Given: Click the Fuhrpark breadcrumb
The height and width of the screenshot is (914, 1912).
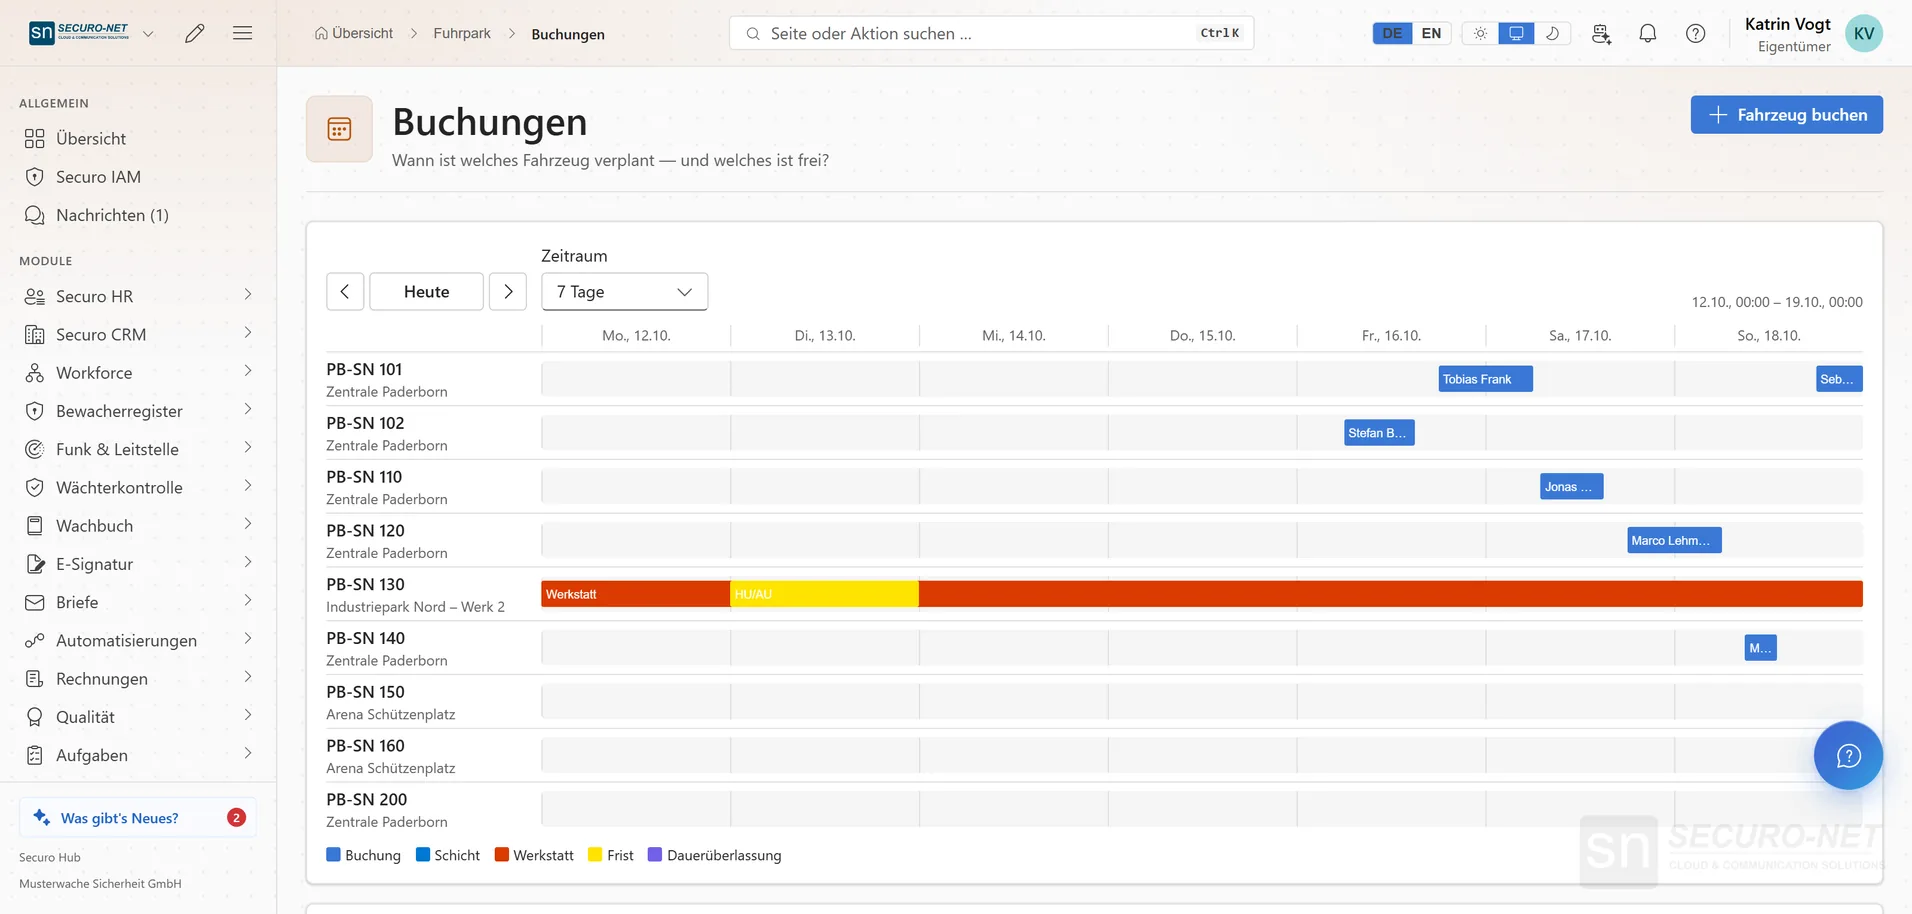Looking at the screenshot, I should [x=462, y=33].
